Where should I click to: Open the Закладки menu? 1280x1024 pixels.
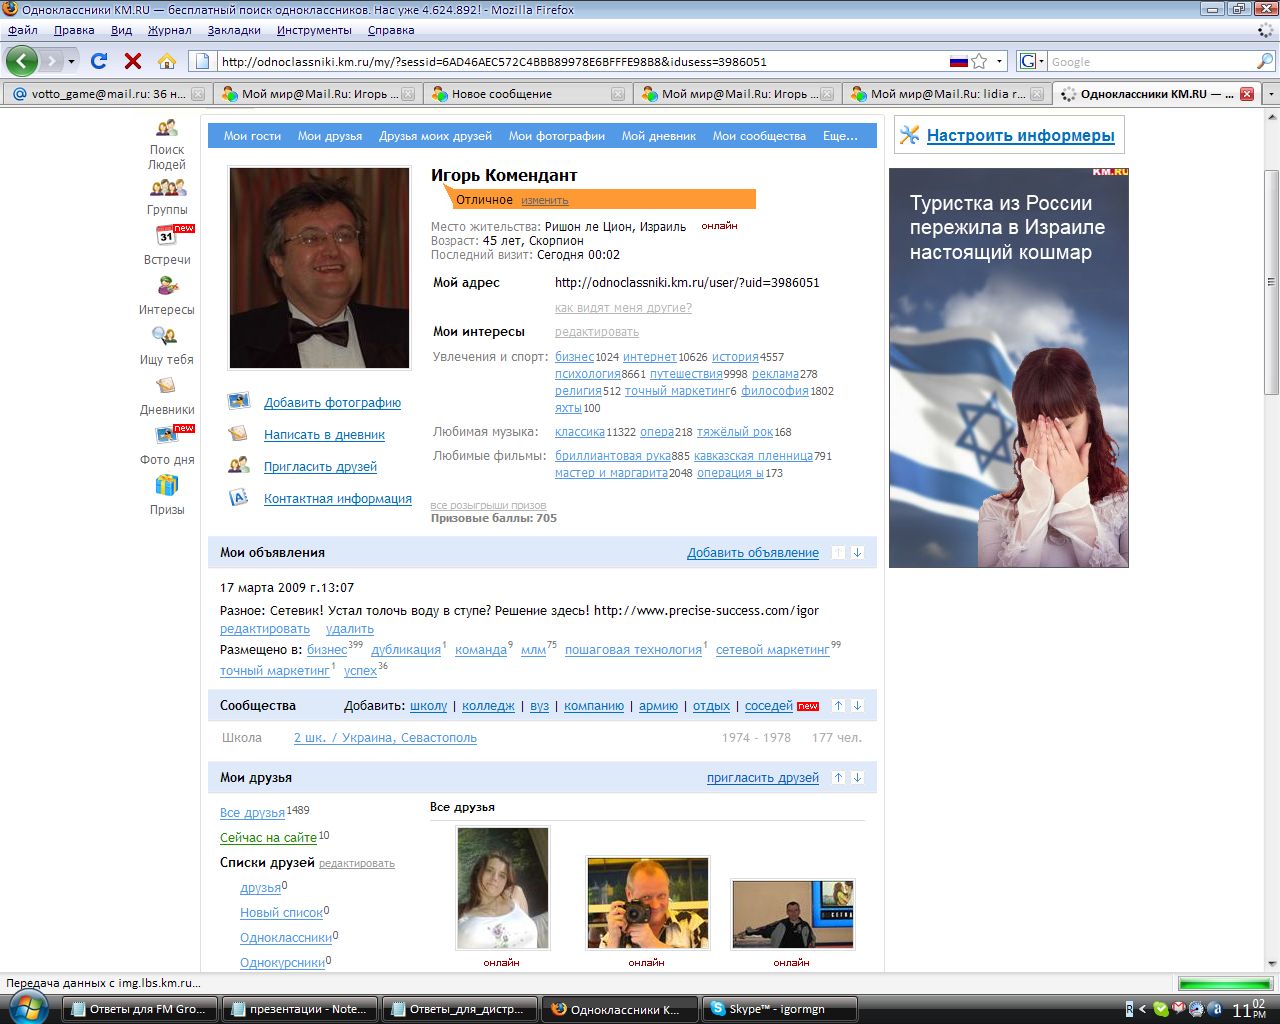pos(234,30)
